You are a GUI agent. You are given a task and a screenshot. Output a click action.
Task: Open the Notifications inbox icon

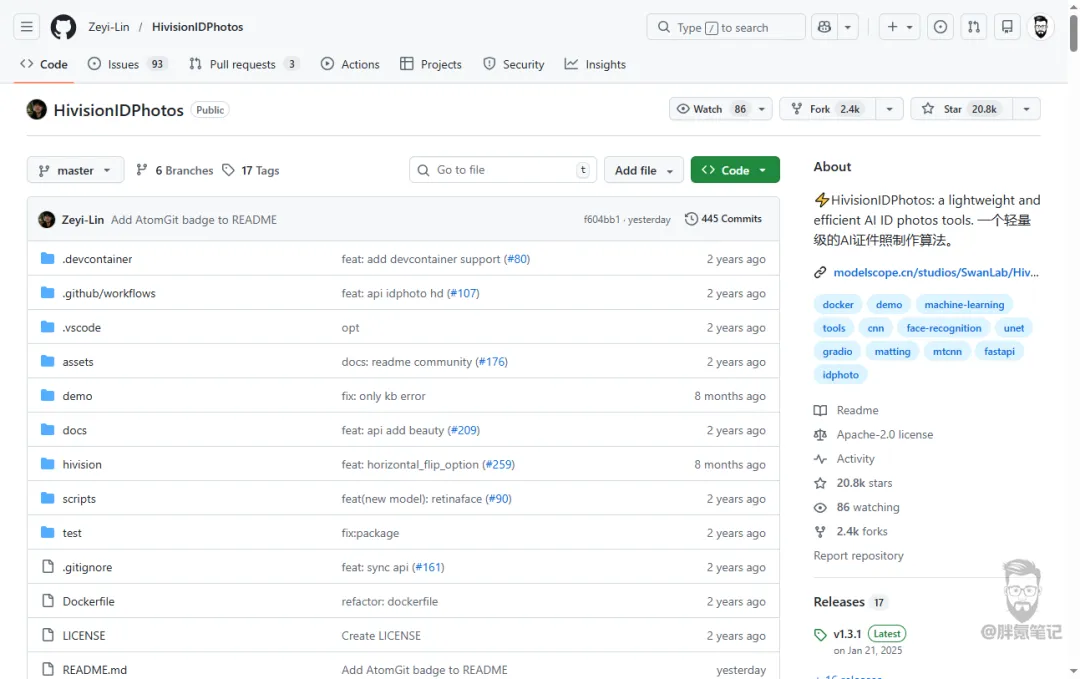point(1007,27)
